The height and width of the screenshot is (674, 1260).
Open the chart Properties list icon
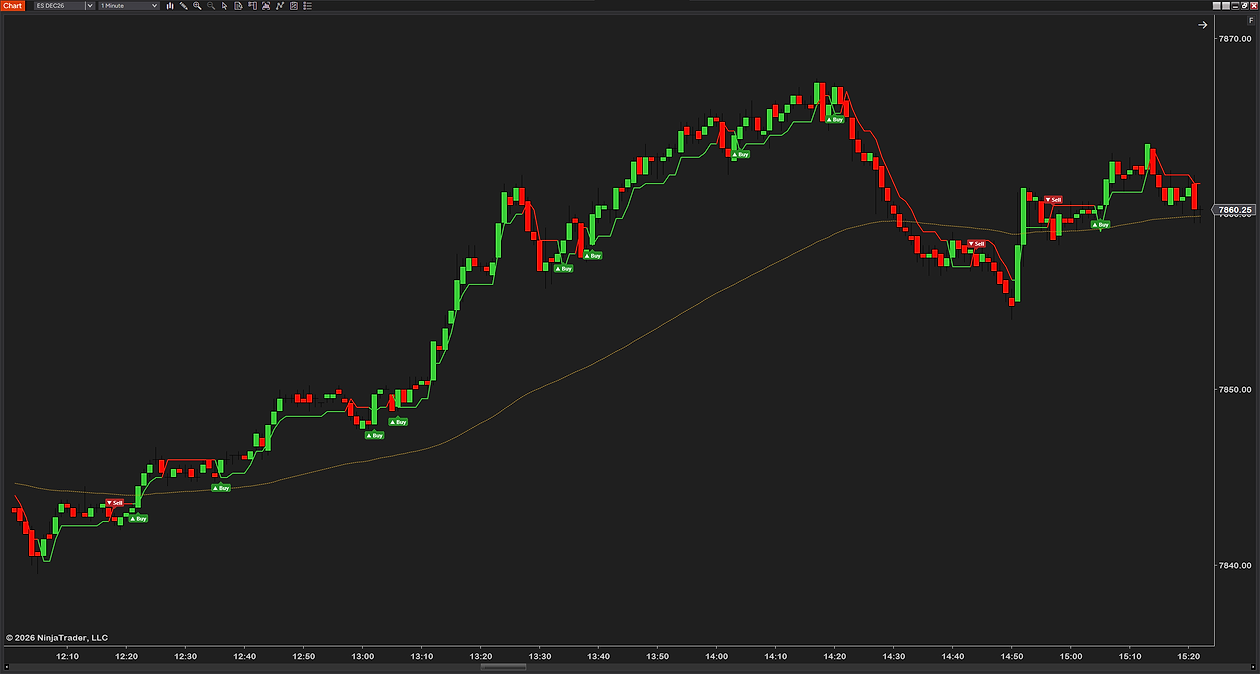click(x=307, y=5)
